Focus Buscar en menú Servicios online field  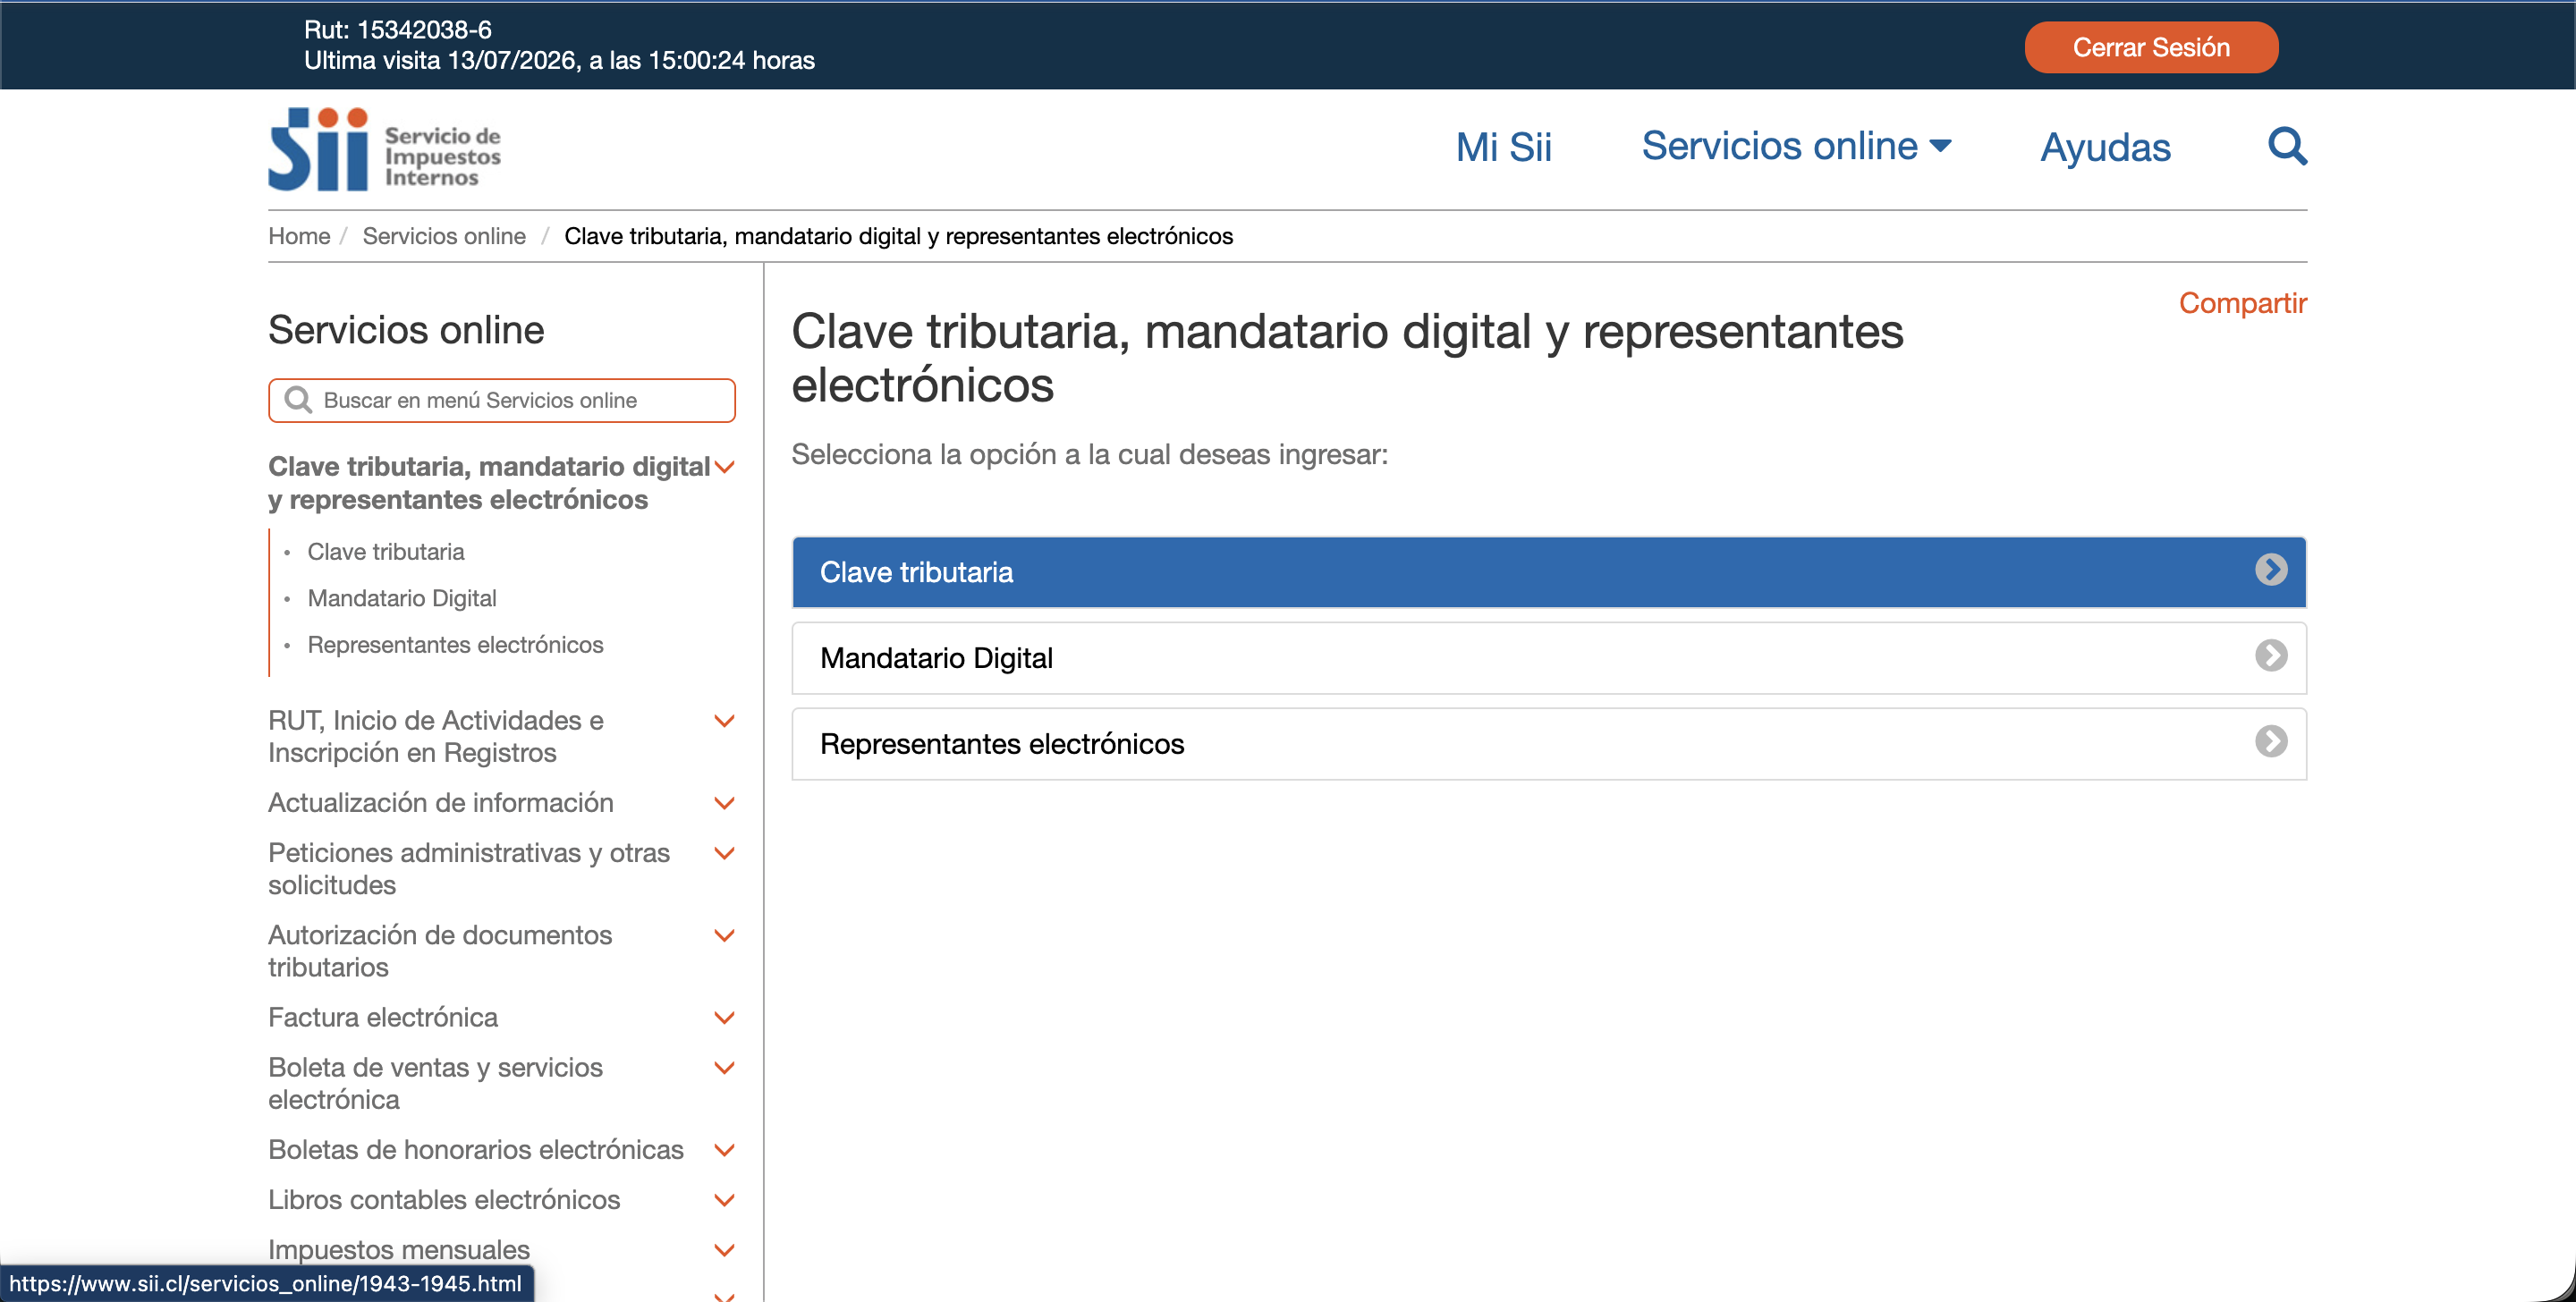tap(502, 400)
